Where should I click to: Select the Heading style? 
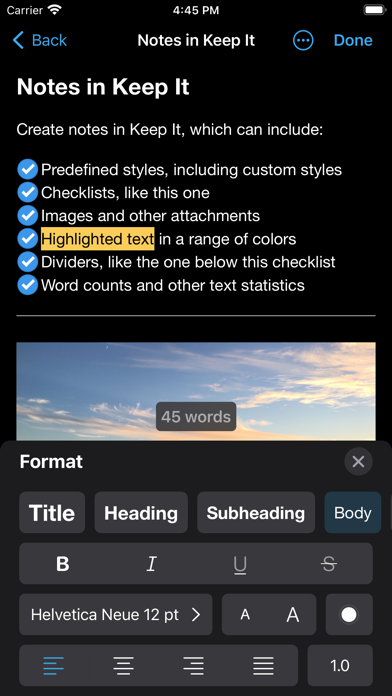[x=141, y=513]
